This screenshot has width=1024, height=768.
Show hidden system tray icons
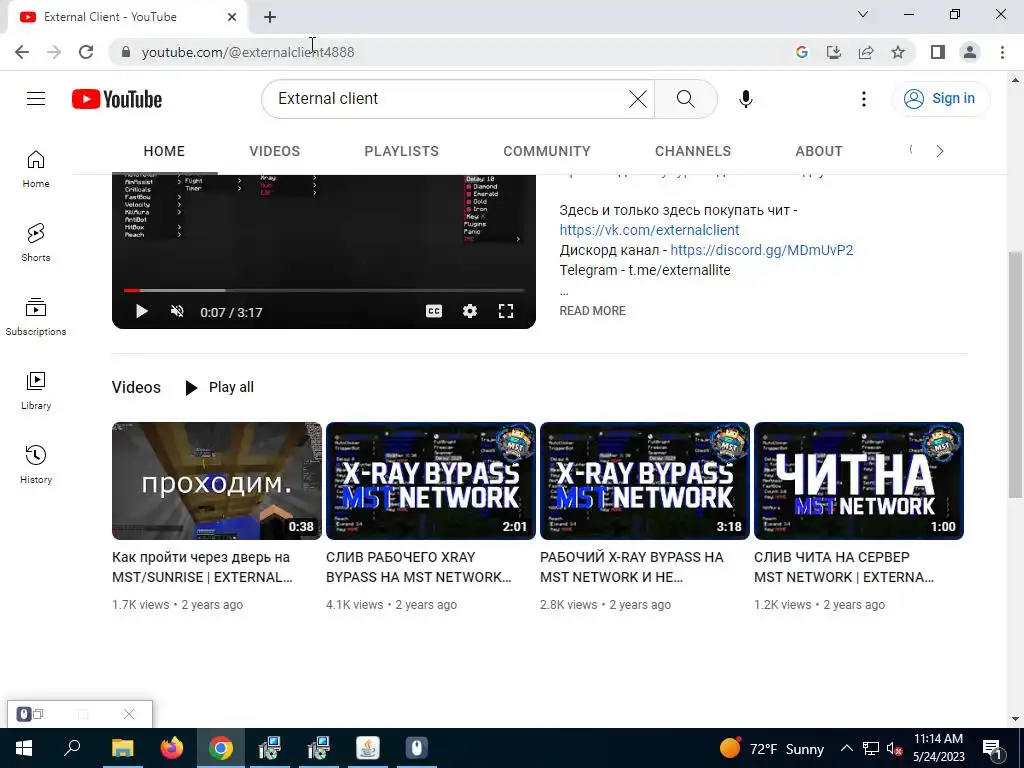pos(846,748)
